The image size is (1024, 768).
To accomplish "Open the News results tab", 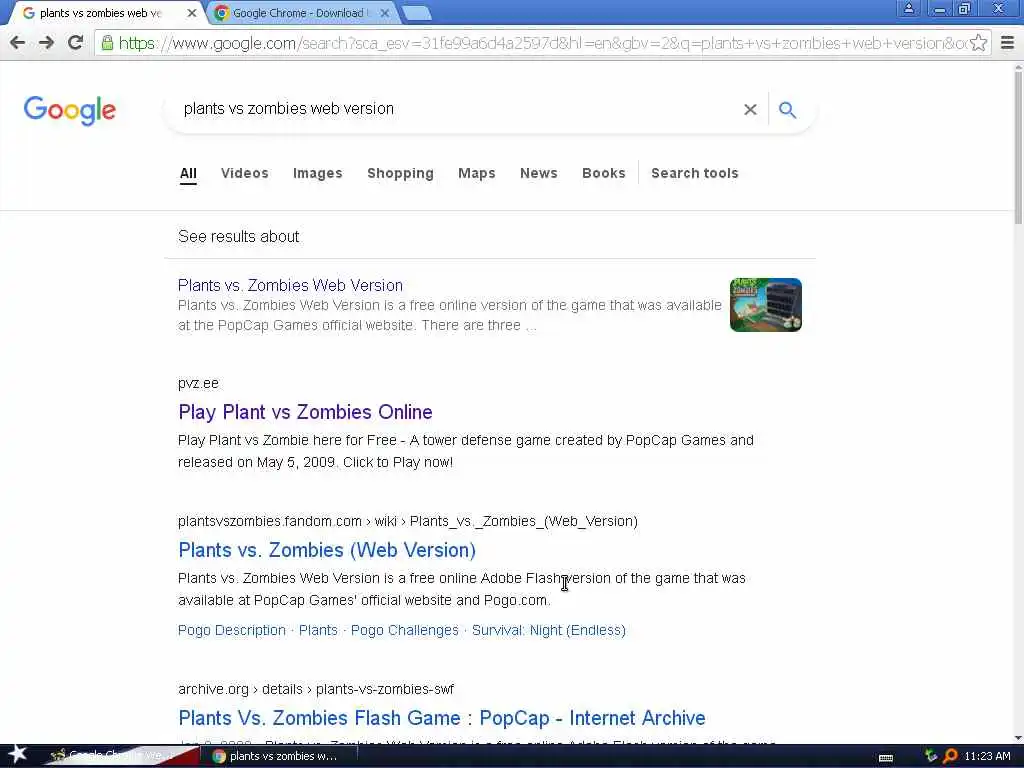I will coord(539,174).
